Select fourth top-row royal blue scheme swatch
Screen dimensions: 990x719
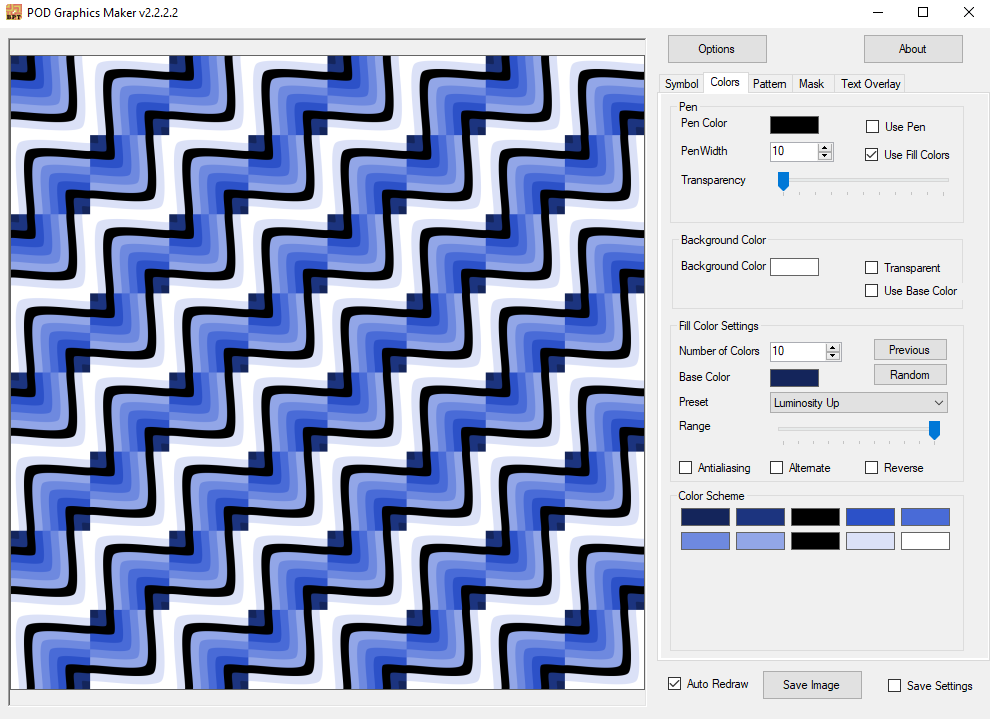pyautogui.click(x=870, y=517)
